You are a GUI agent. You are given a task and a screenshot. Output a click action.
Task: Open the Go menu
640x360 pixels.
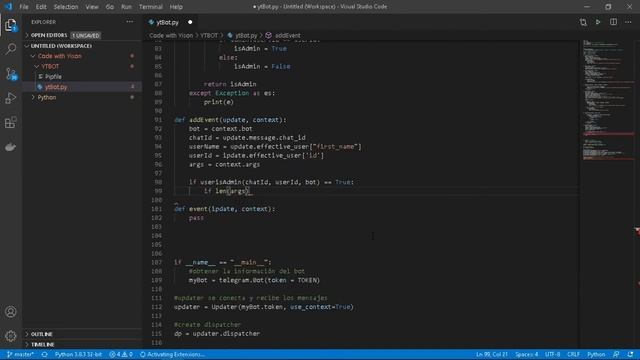[x=110, y=7]
